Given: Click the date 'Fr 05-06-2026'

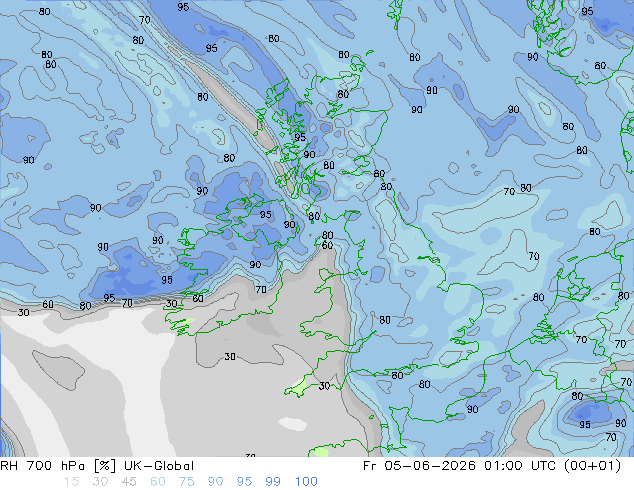Looking at the screenshot, I should 419,466.
